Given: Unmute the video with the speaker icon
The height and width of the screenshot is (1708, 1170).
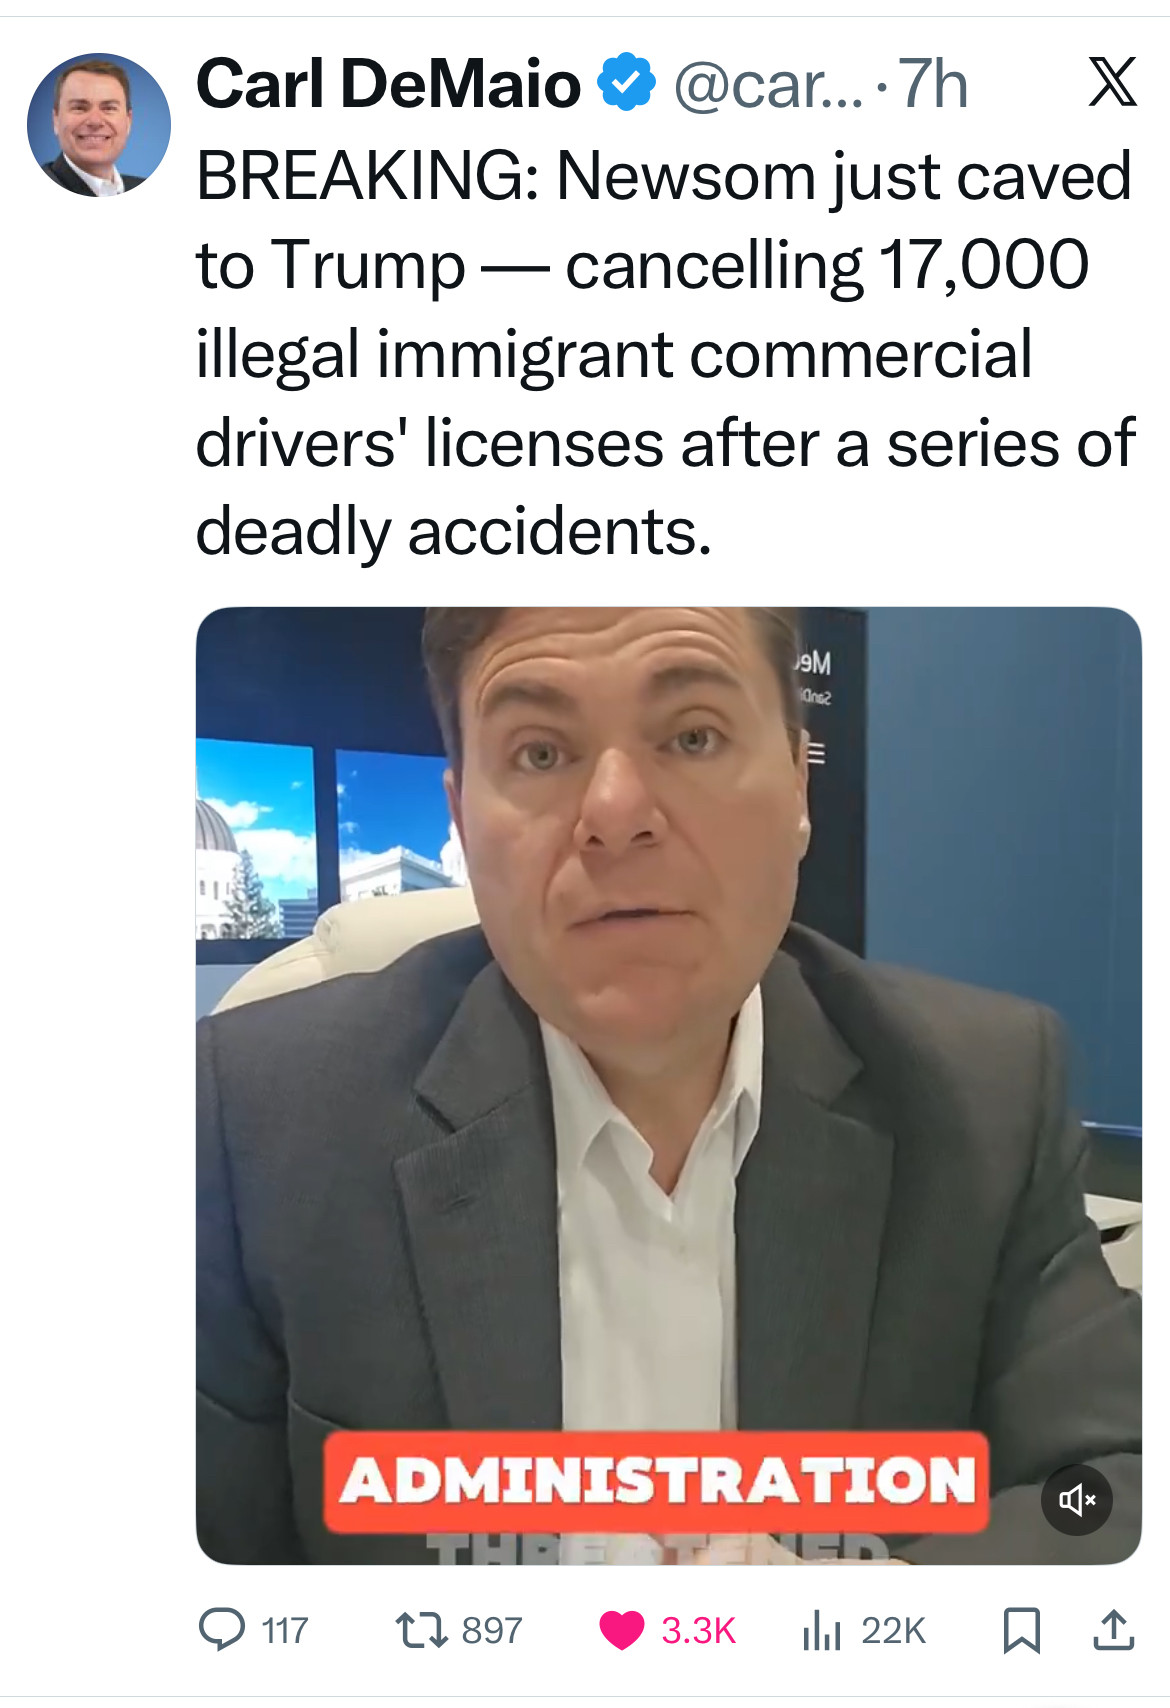Looking at the screenshot, I should [x=1077, y=1499].
